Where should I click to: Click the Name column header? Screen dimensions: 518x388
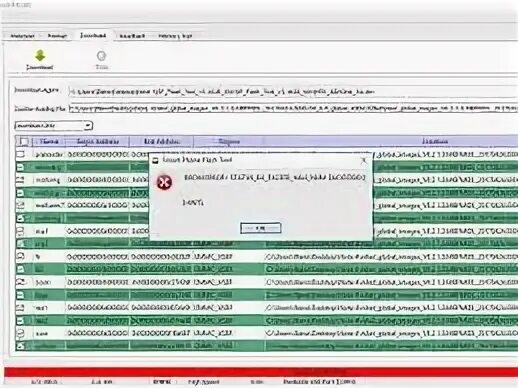tap(49, 141)
